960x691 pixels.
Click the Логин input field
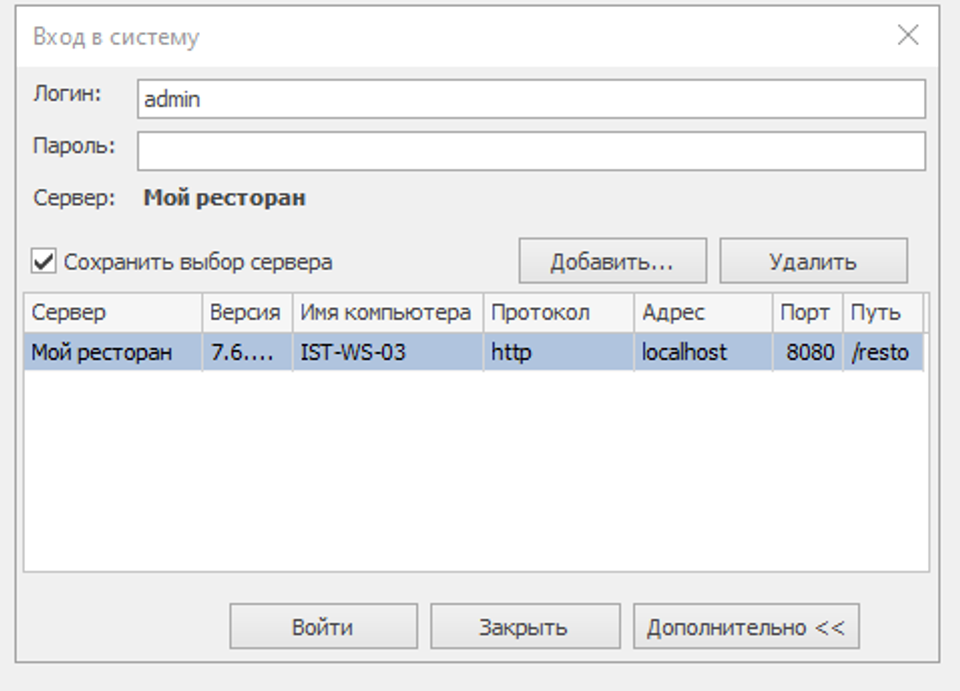click(530, 99)
